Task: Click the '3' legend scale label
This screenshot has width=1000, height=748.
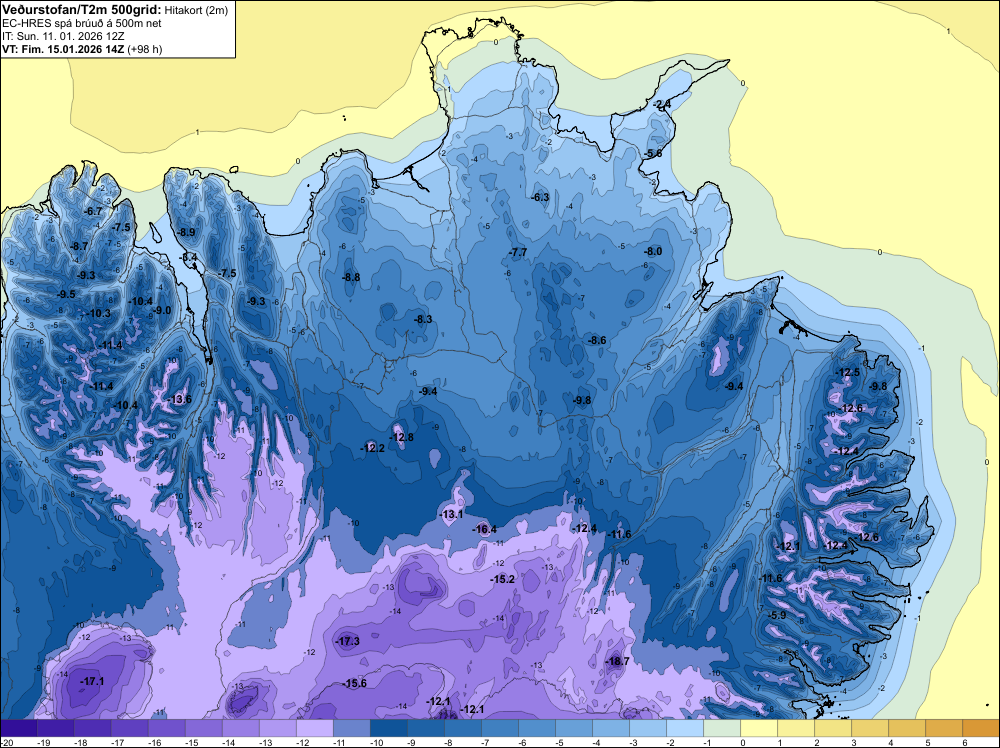Action: pos(853,742)
